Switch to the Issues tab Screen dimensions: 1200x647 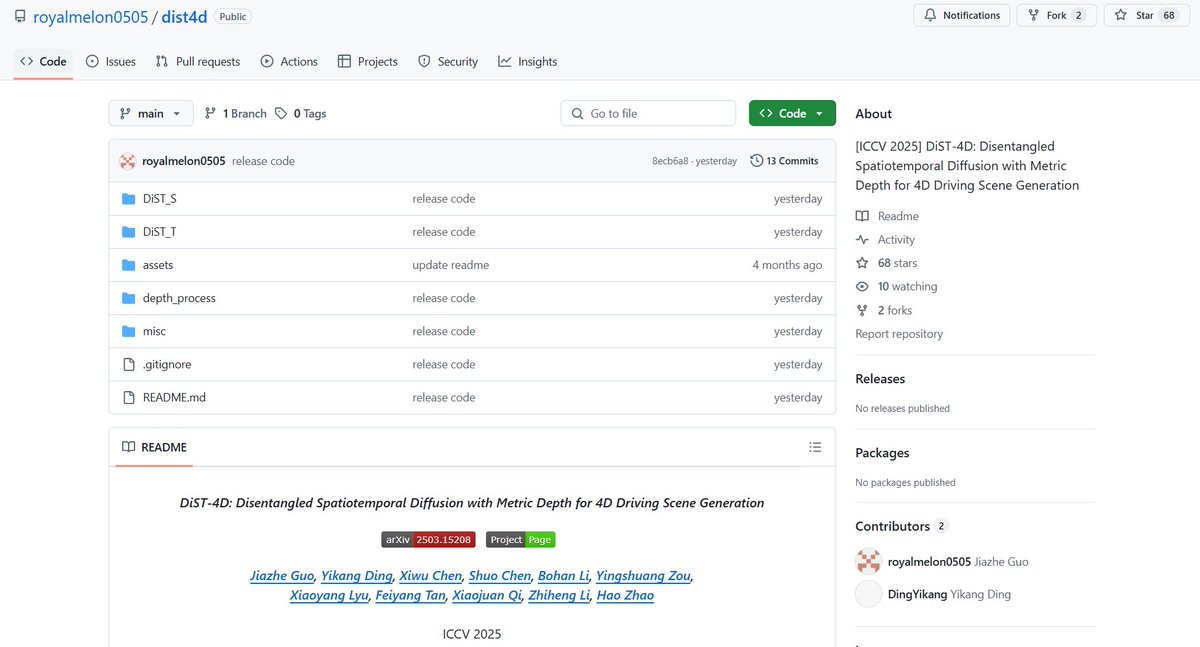click(111, 61)
